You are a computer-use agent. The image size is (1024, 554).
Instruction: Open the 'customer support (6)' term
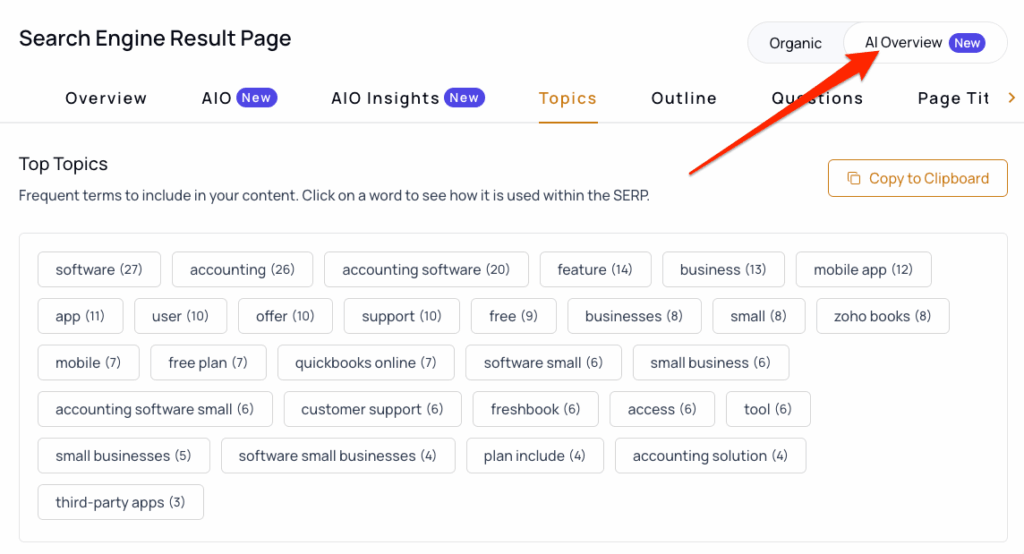372,409
